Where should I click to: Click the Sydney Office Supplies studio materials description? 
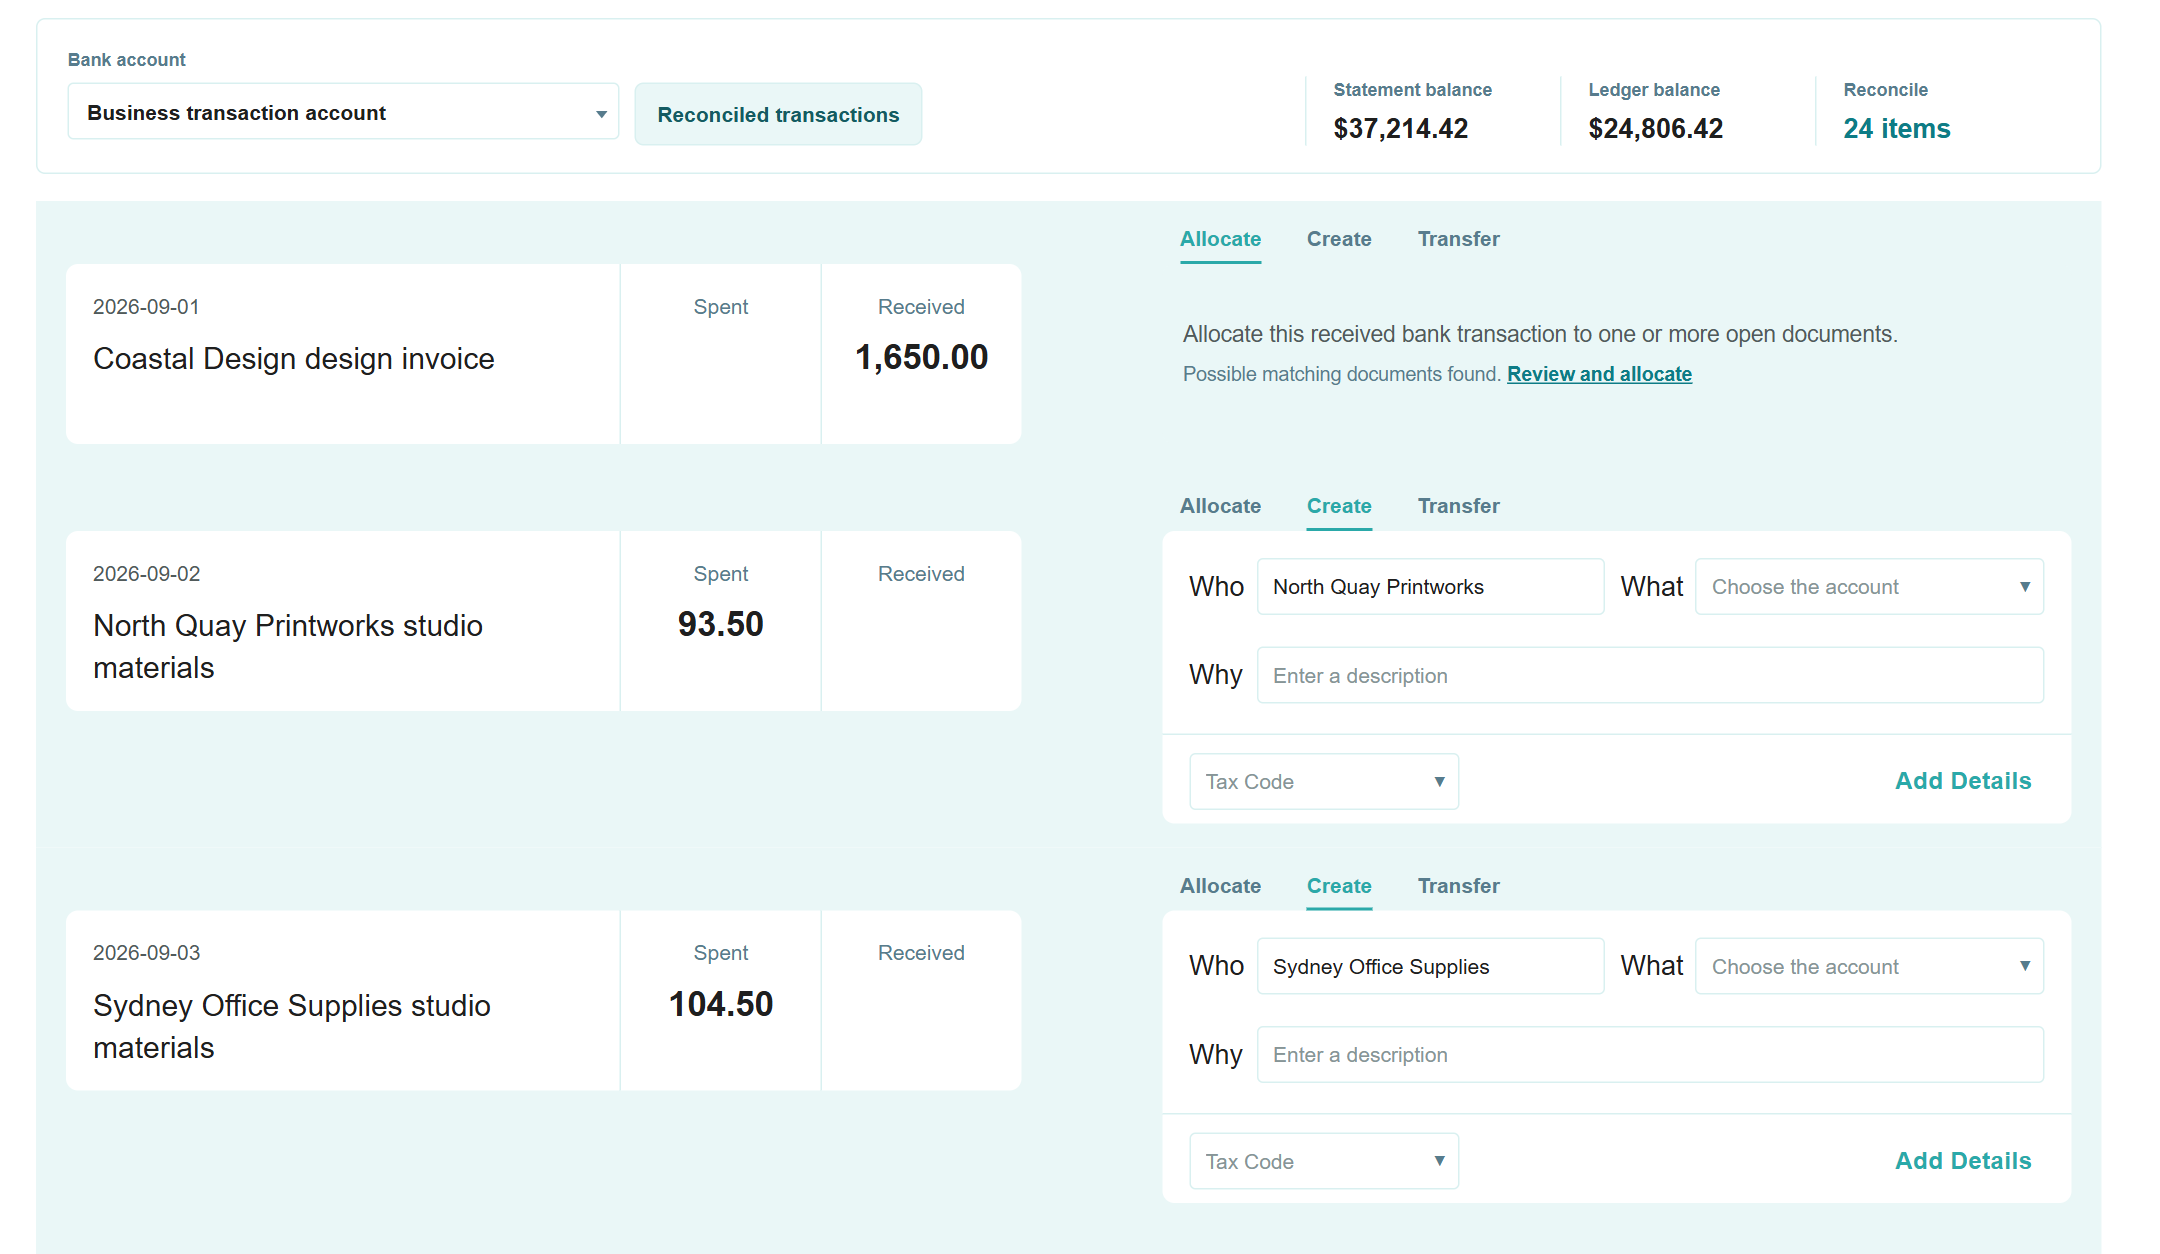[x=292, y=1026]
